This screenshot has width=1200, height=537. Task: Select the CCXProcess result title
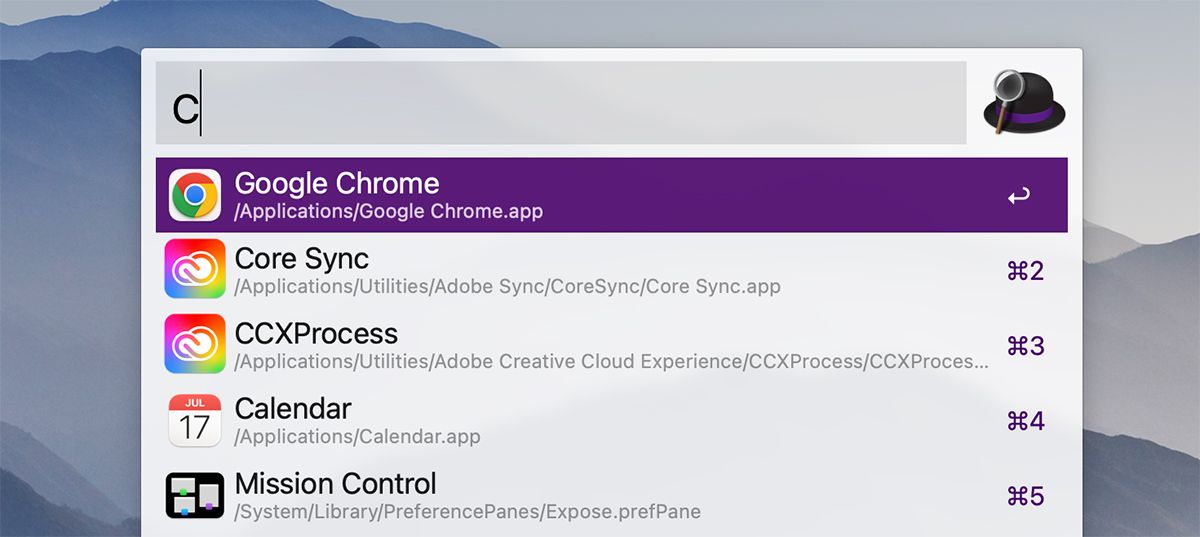click(x=316, y=334)
